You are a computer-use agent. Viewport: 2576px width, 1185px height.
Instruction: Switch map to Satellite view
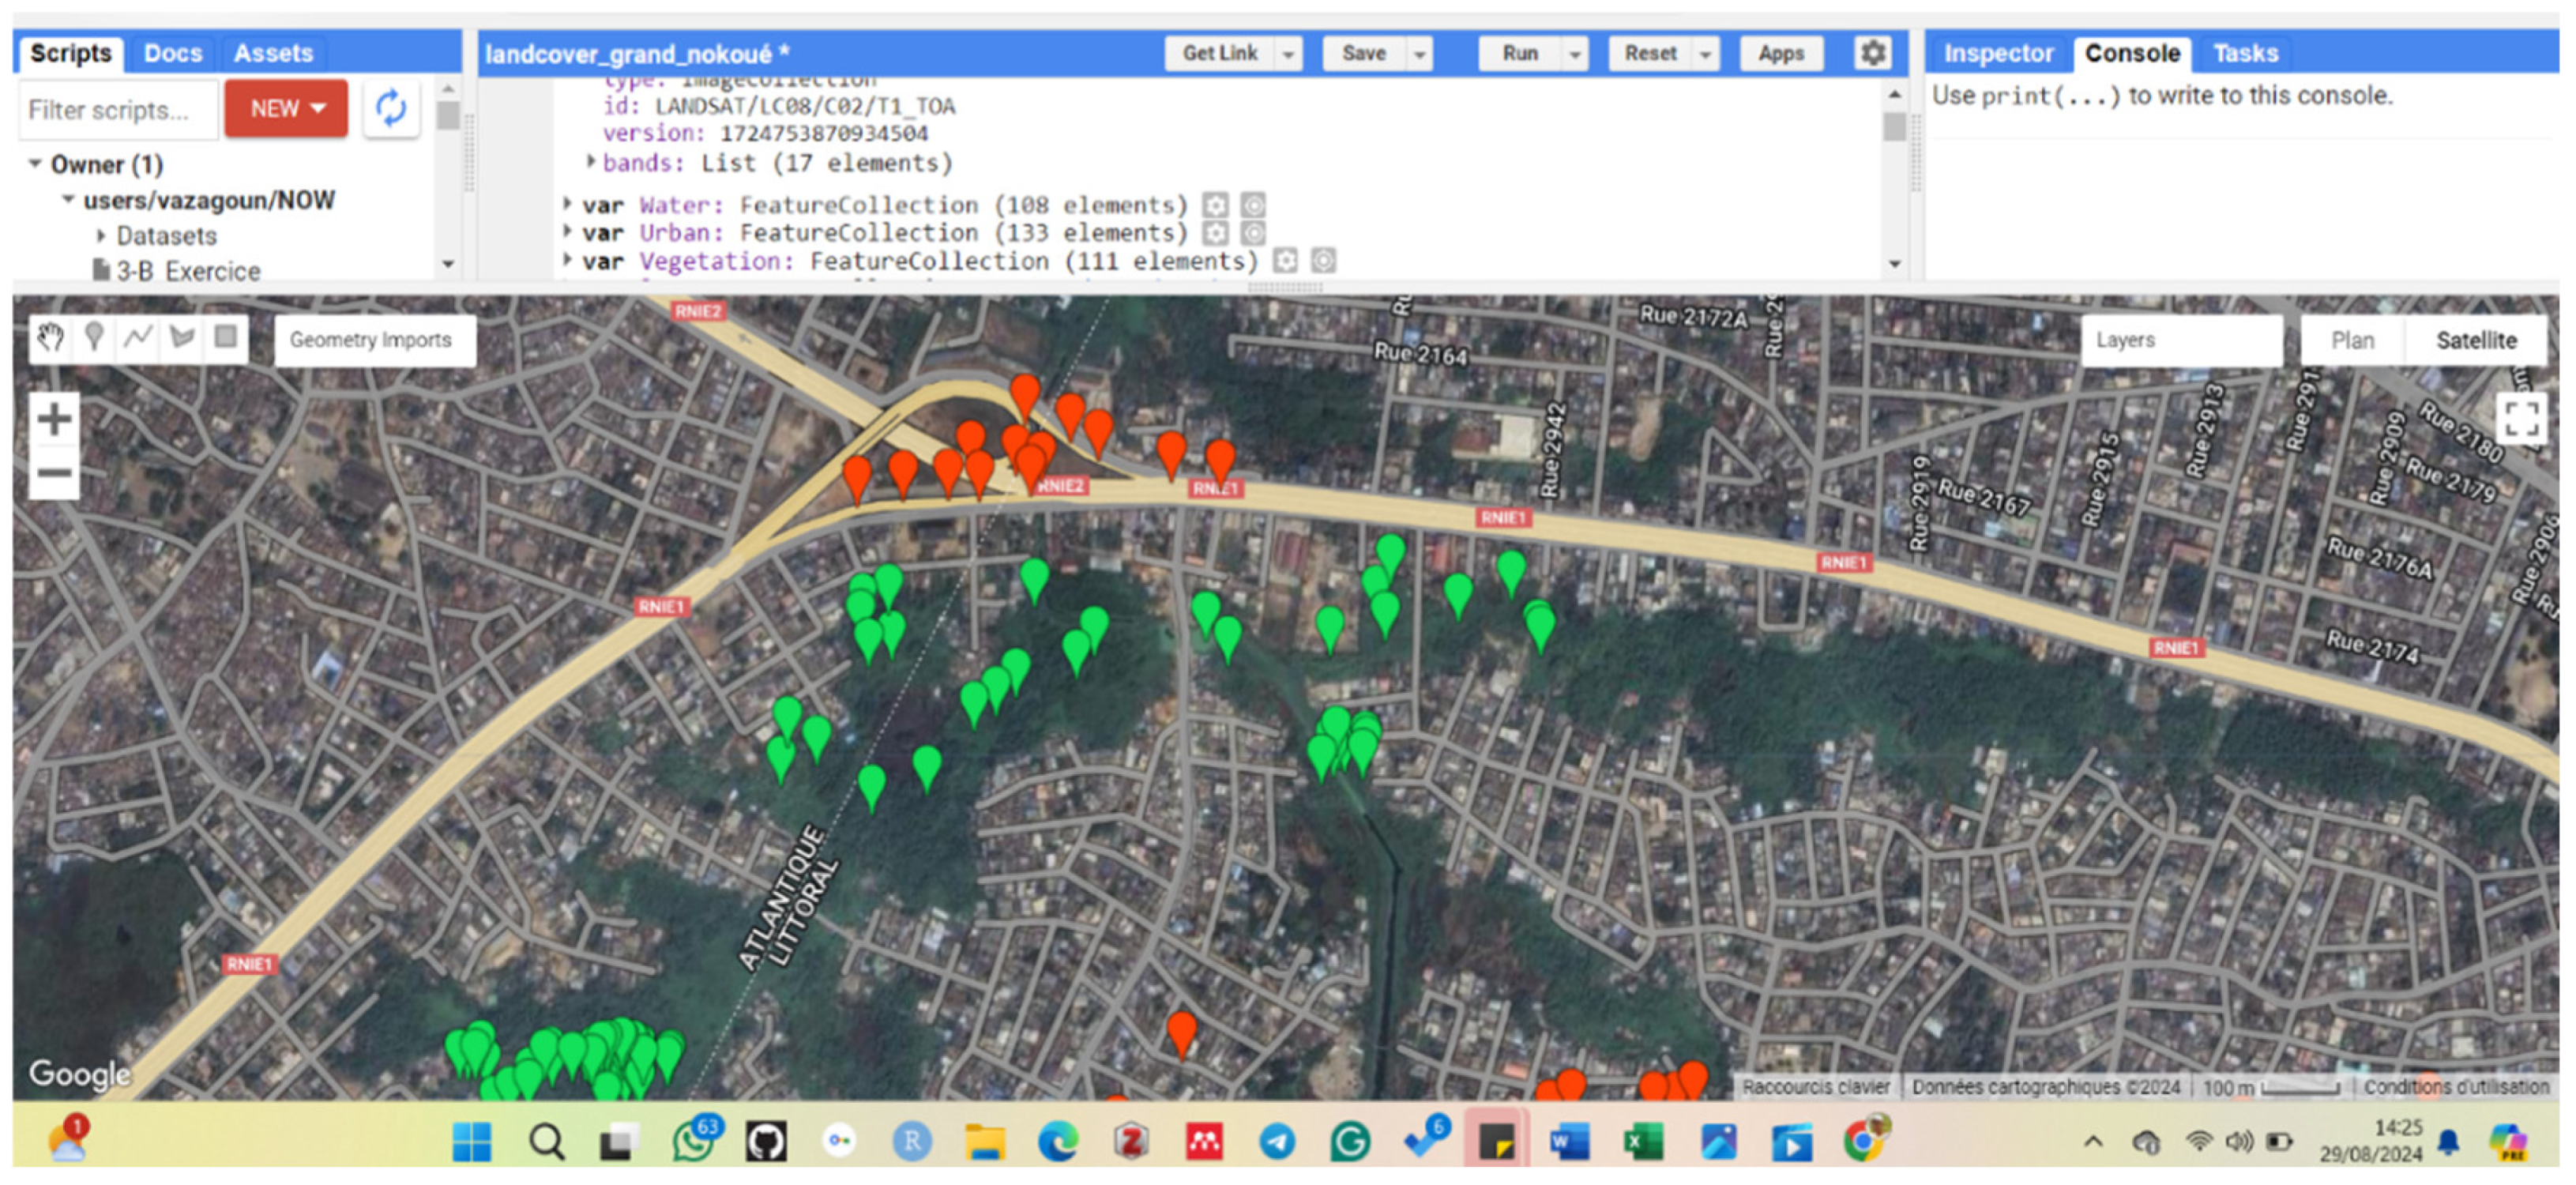(x=2476, y=341)
